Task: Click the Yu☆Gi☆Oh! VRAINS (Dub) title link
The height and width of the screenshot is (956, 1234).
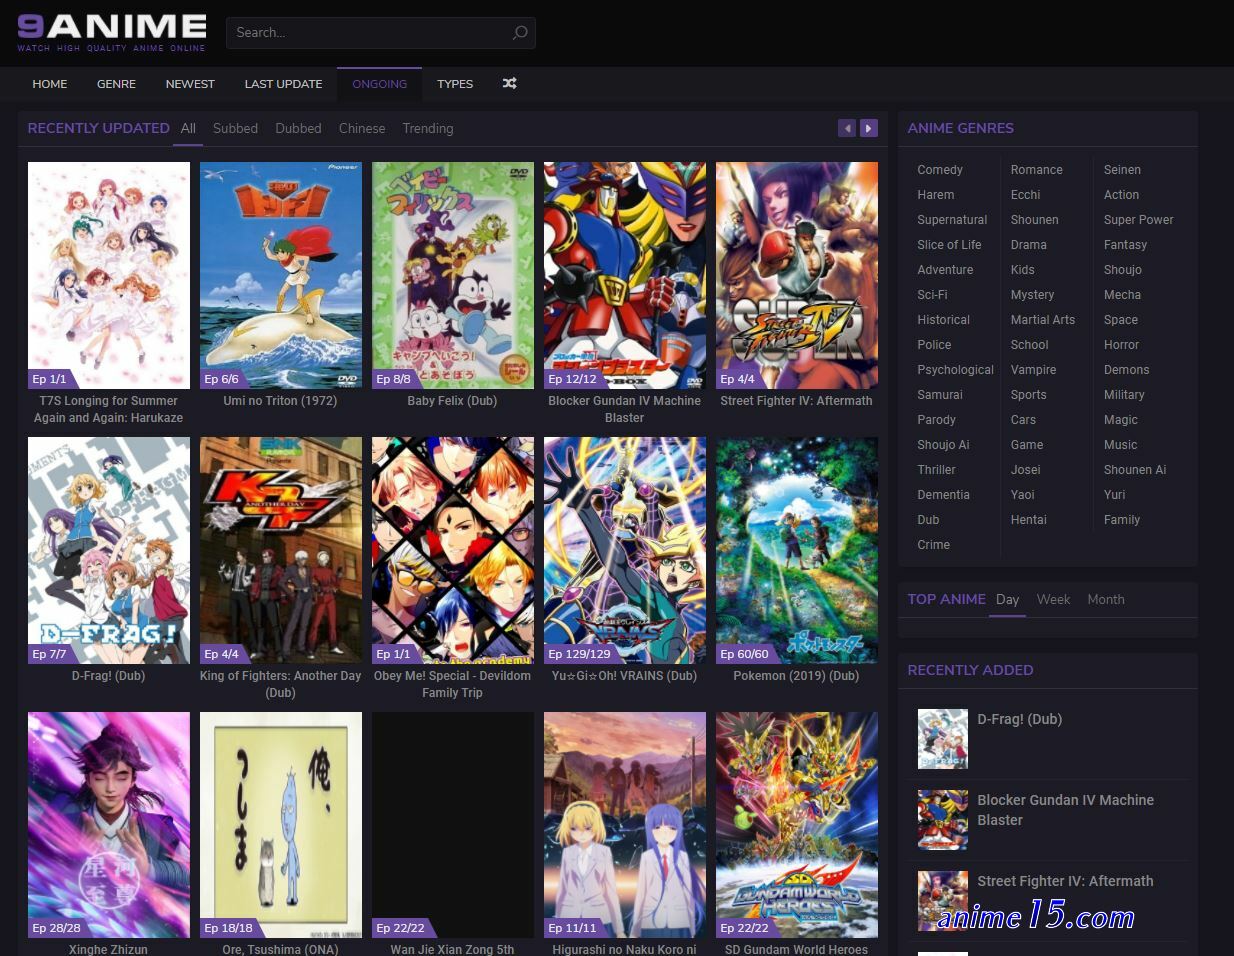Action: pos(624,676)
